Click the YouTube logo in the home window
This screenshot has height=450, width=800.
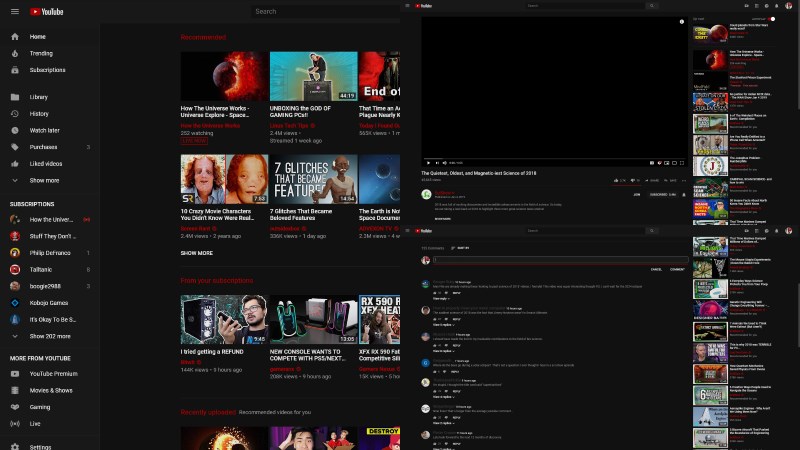click(x=46, y=11)
